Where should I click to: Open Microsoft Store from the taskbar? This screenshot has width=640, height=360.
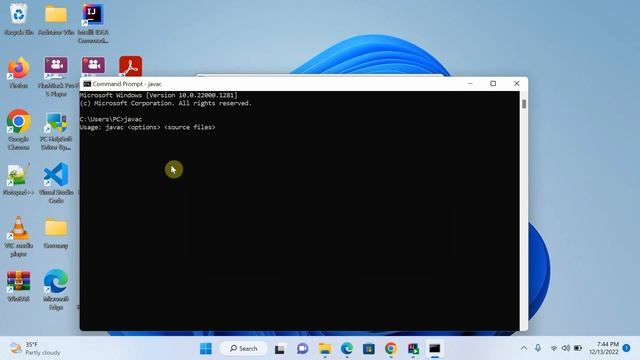pyautogui.click(x=369, y=349)
